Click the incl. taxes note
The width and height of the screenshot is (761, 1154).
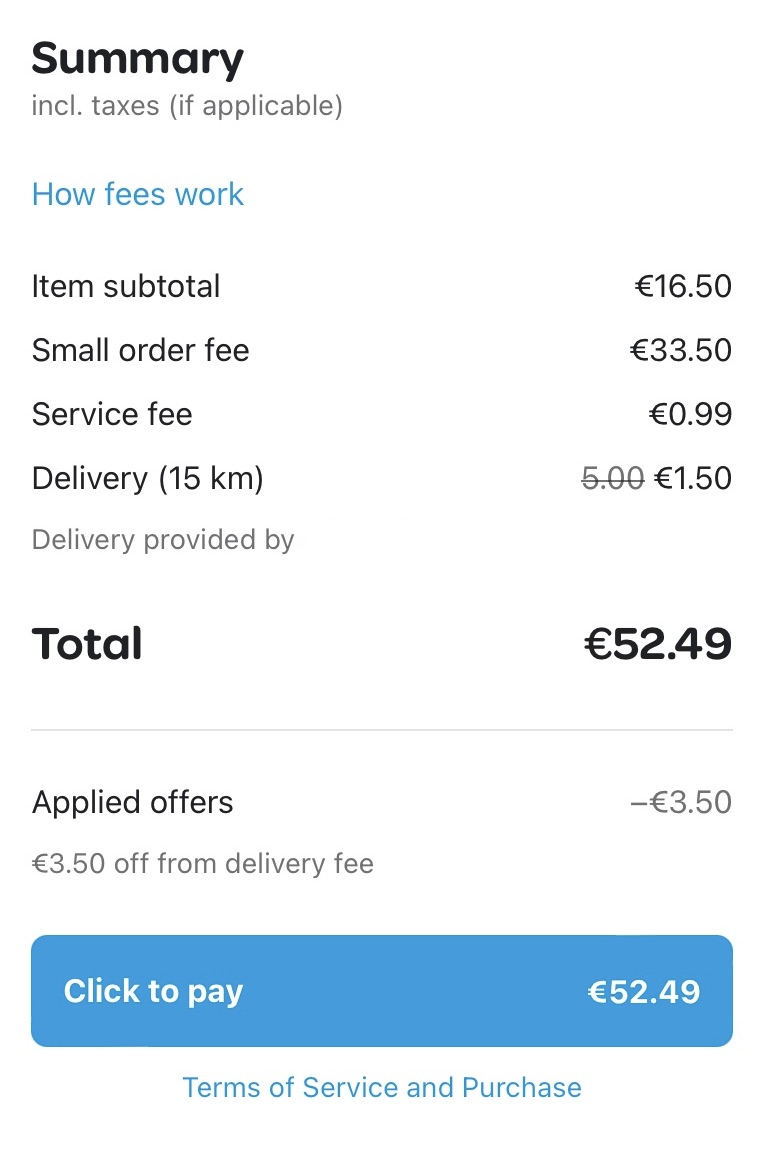coord(187,106)
